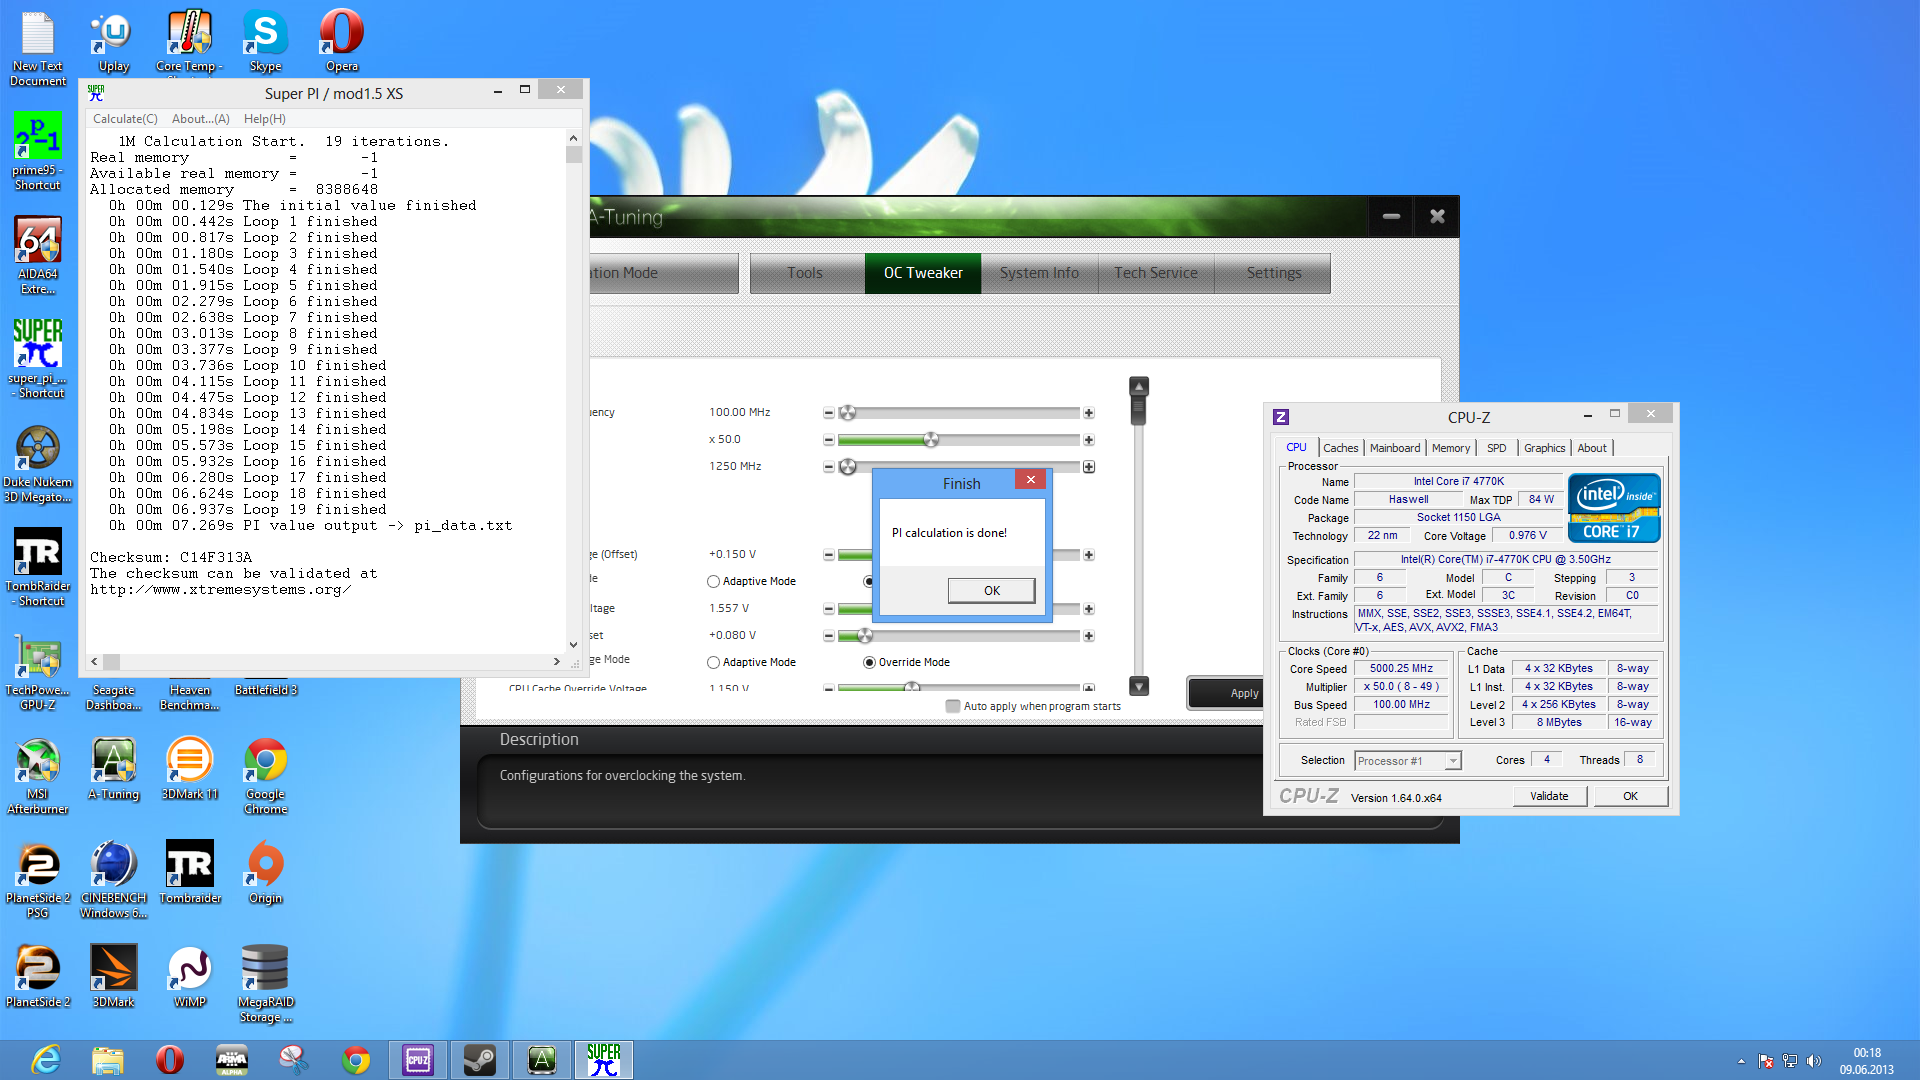Viewport: 1920px width, 1080px height.
Task: Open Google Chrome desktop icon
Action: [x=265, y=775]
